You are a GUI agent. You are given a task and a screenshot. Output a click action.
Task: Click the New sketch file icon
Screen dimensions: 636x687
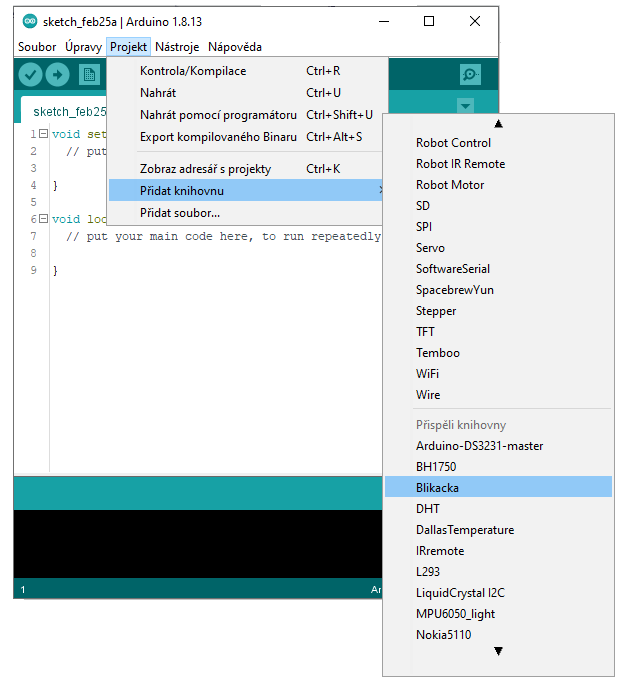point(89,75)
